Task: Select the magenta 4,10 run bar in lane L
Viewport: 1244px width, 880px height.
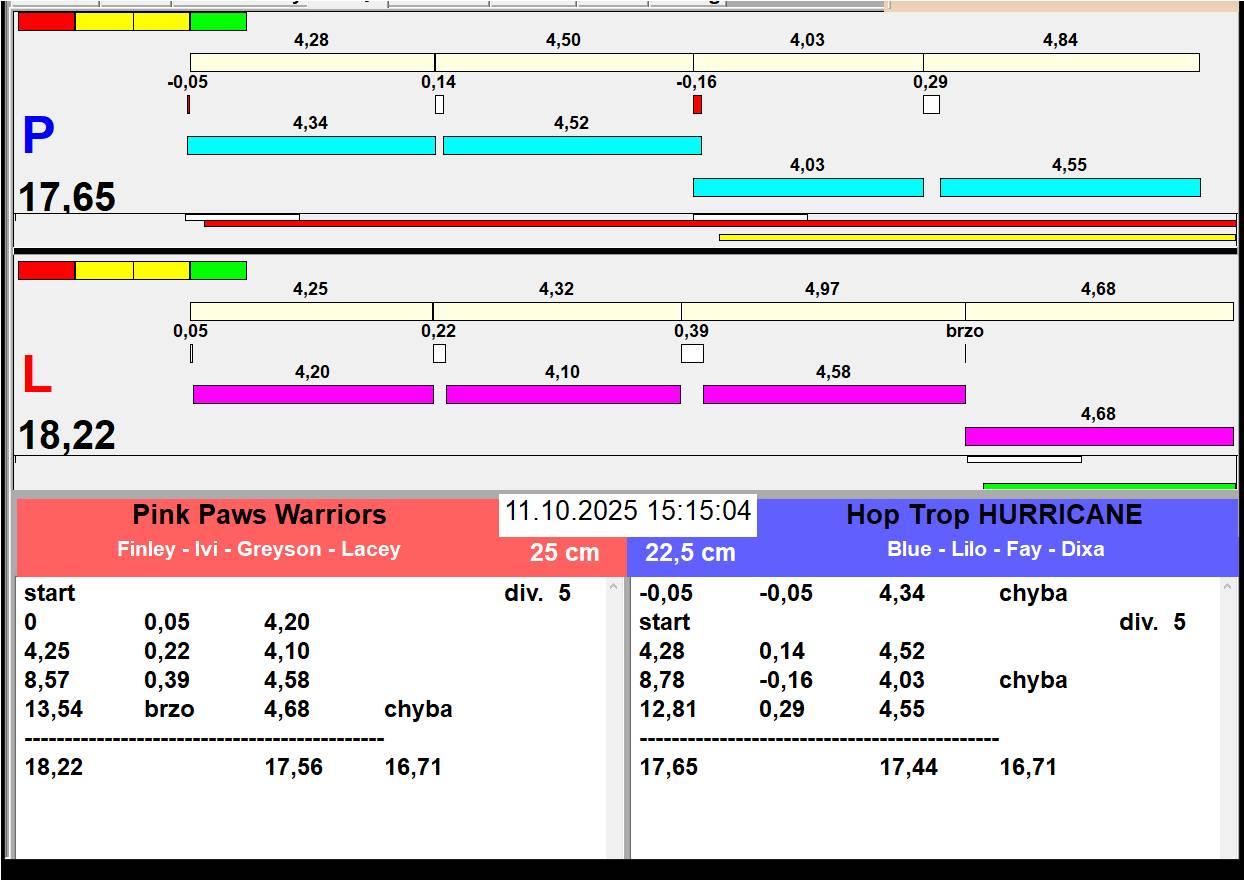Action: click(563, 394)
